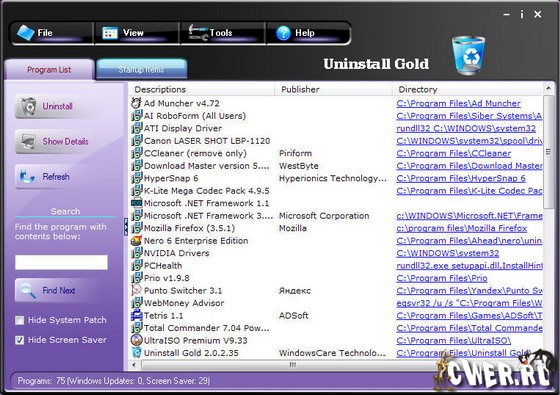The width and height of the screenshot is (560, 395).
Task: Enable the Hide System Patch checkbox
Action: tap(20, 320)
